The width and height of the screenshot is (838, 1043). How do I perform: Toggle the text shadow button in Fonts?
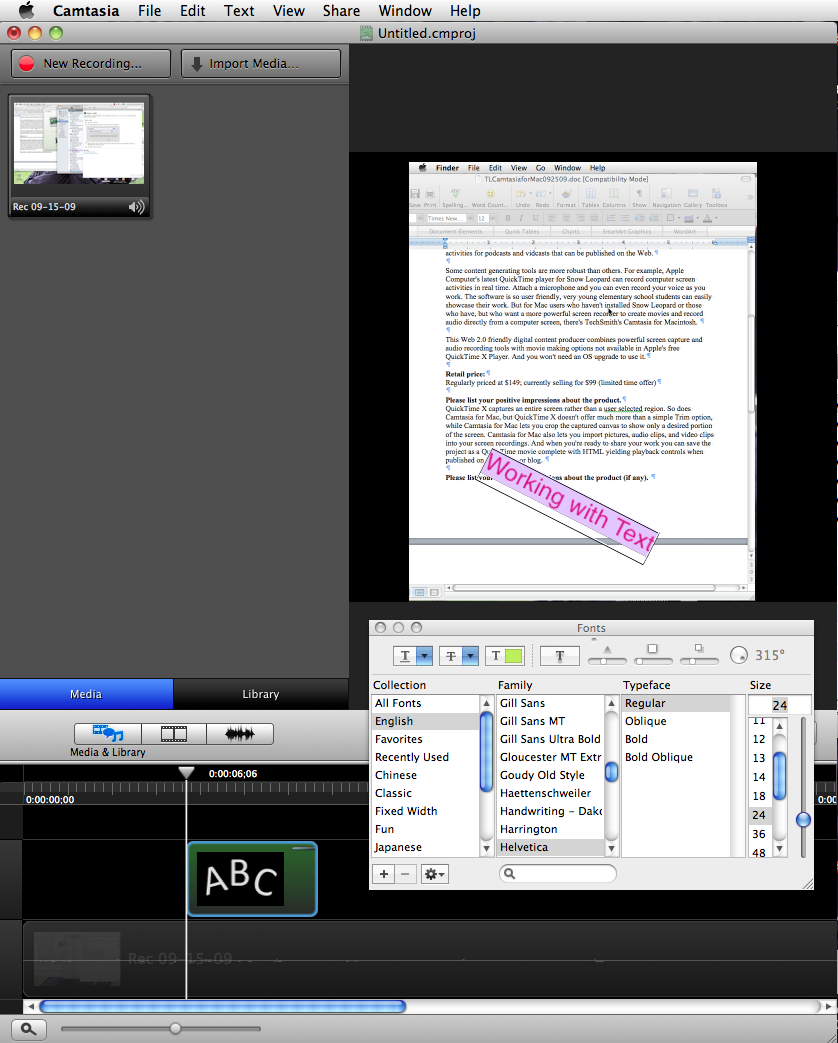tap(559, 656)
